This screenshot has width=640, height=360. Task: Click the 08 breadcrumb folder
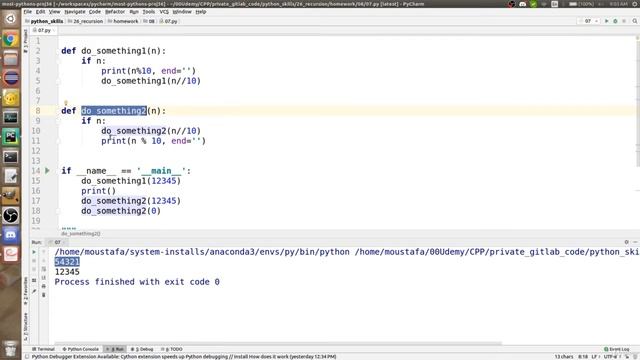149,21
